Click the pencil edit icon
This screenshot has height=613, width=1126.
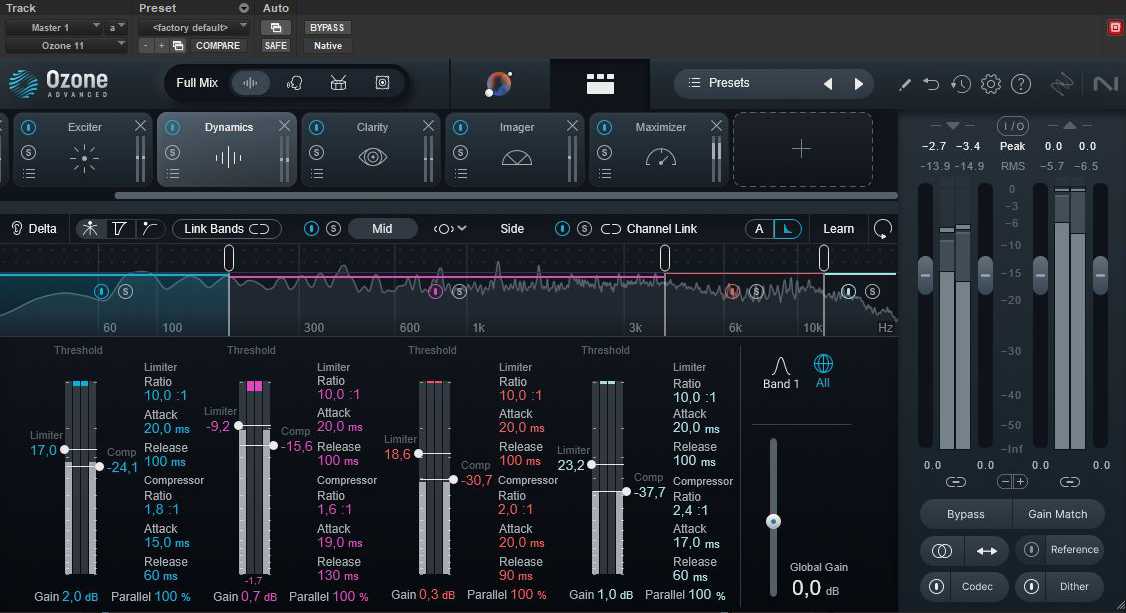(904, 85)
